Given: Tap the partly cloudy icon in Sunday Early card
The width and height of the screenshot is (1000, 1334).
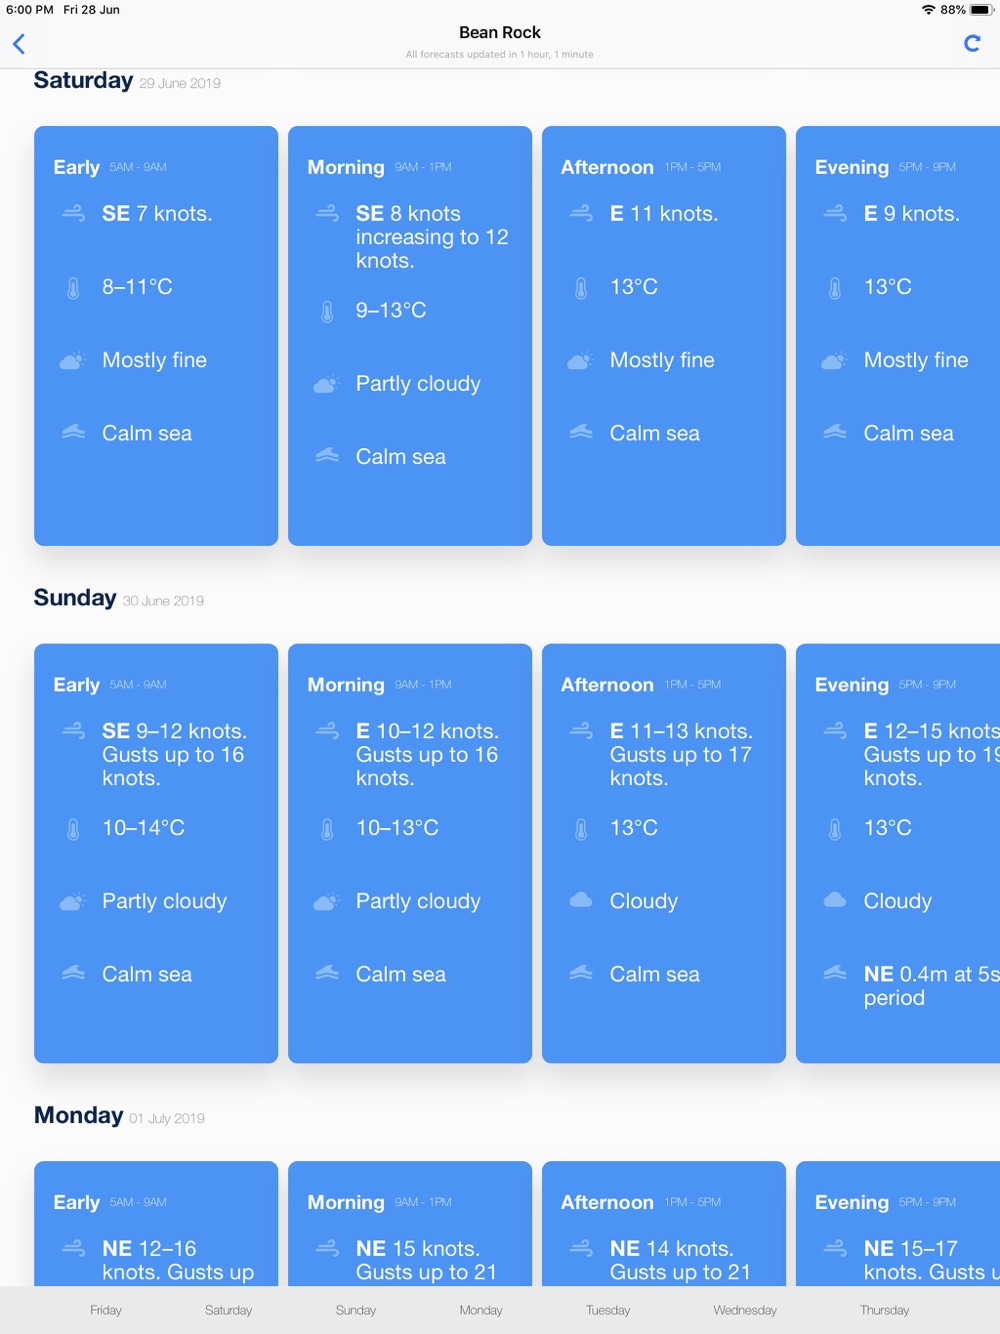Looking at the screenshot, I should [x=73, y=902].
